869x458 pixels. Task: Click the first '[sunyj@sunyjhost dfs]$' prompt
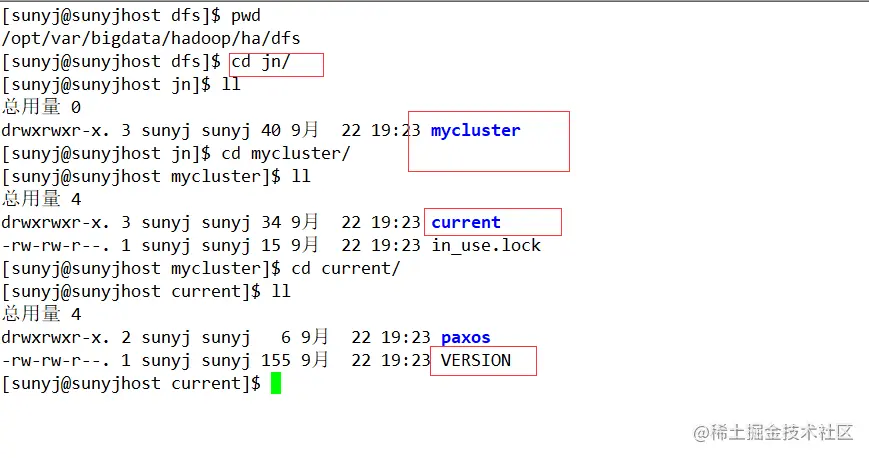click(111, 16)
